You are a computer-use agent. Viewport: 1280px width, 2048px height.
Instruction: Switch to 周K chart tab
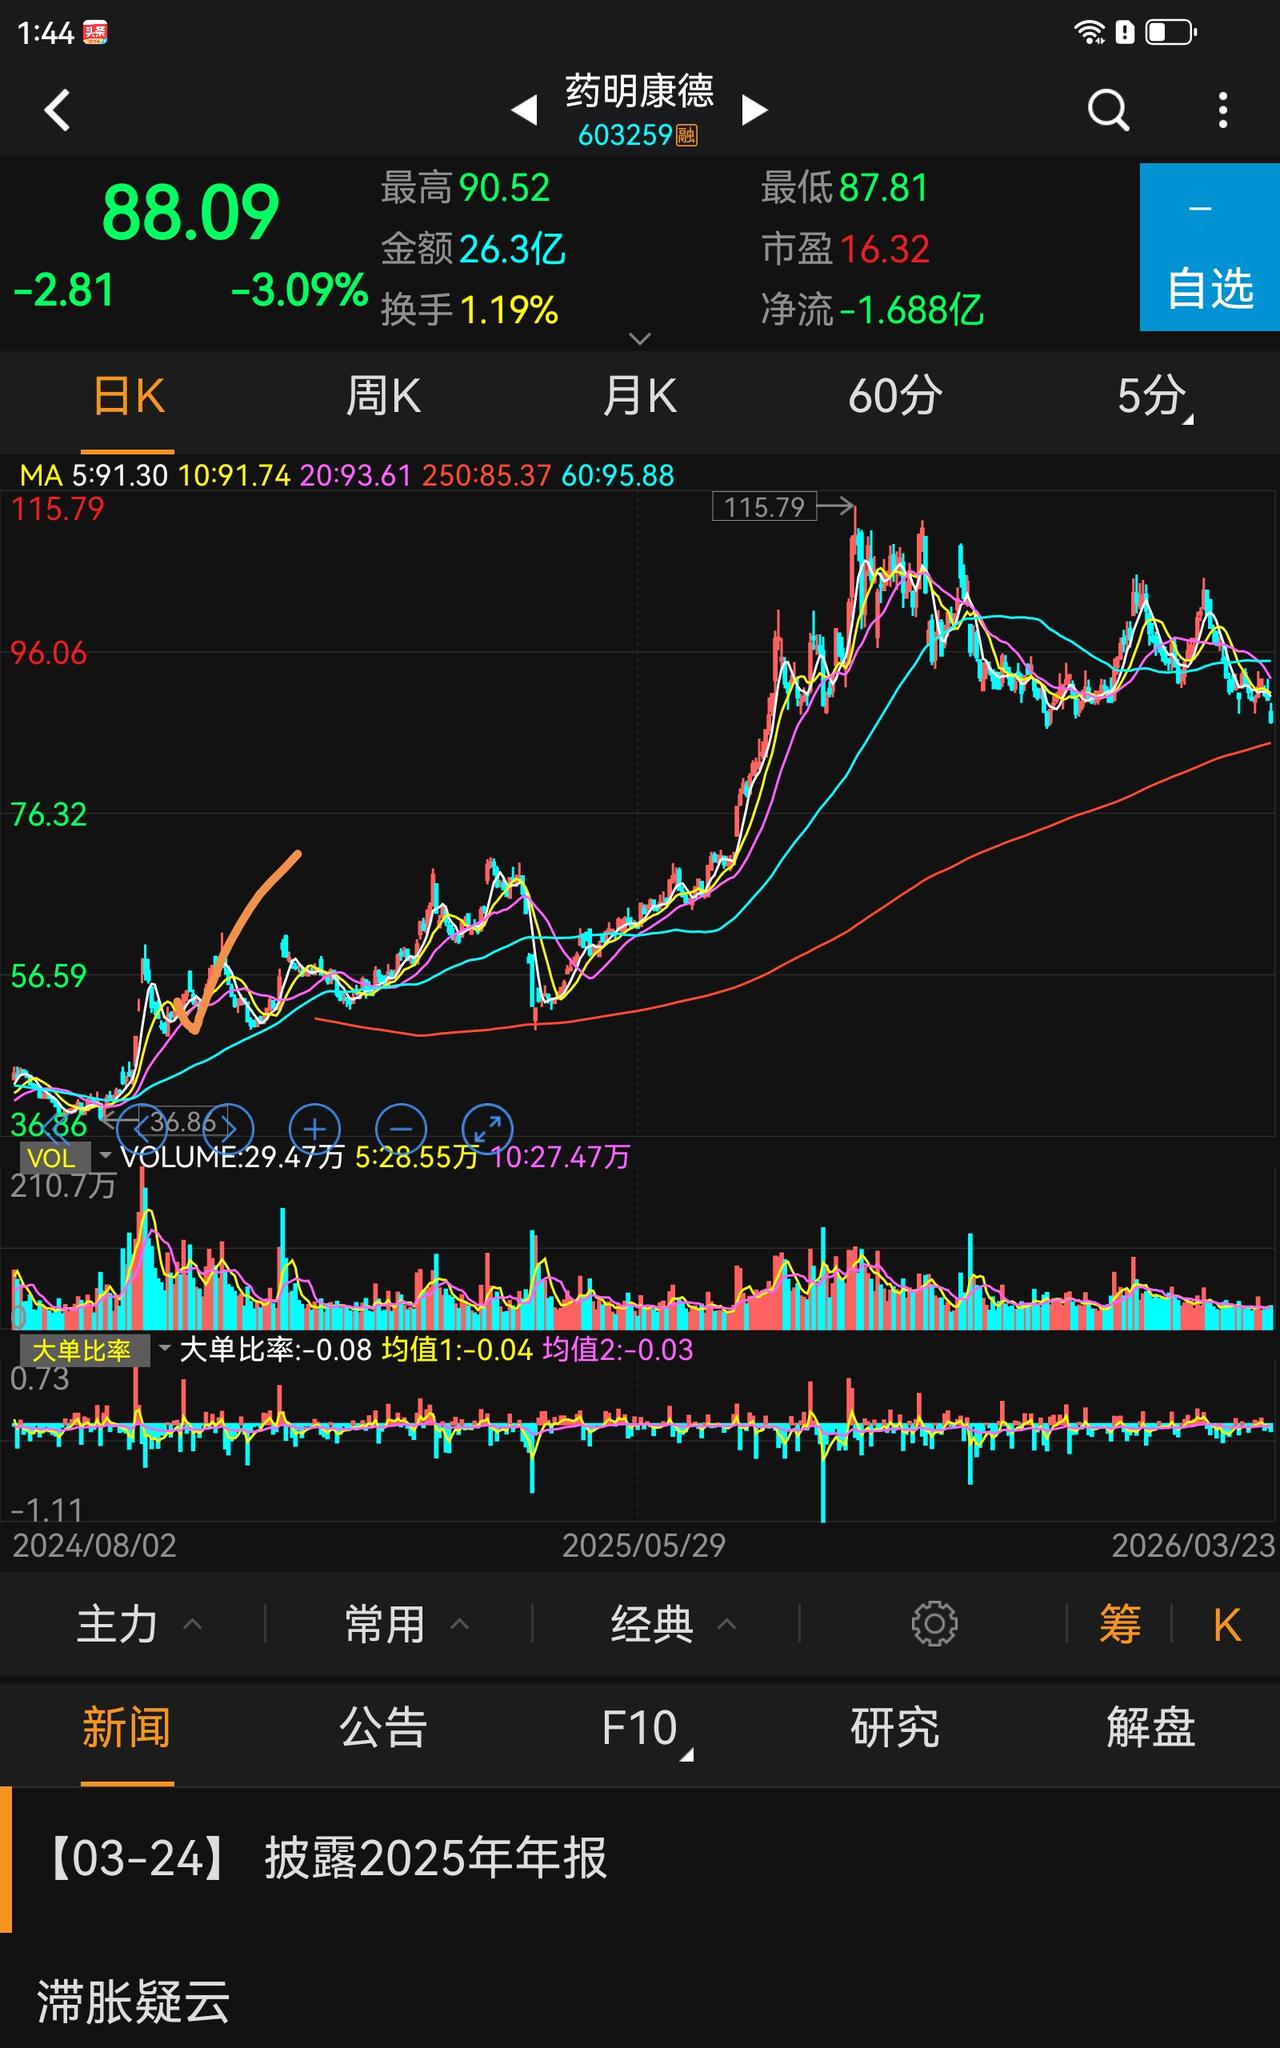[383, 397]
